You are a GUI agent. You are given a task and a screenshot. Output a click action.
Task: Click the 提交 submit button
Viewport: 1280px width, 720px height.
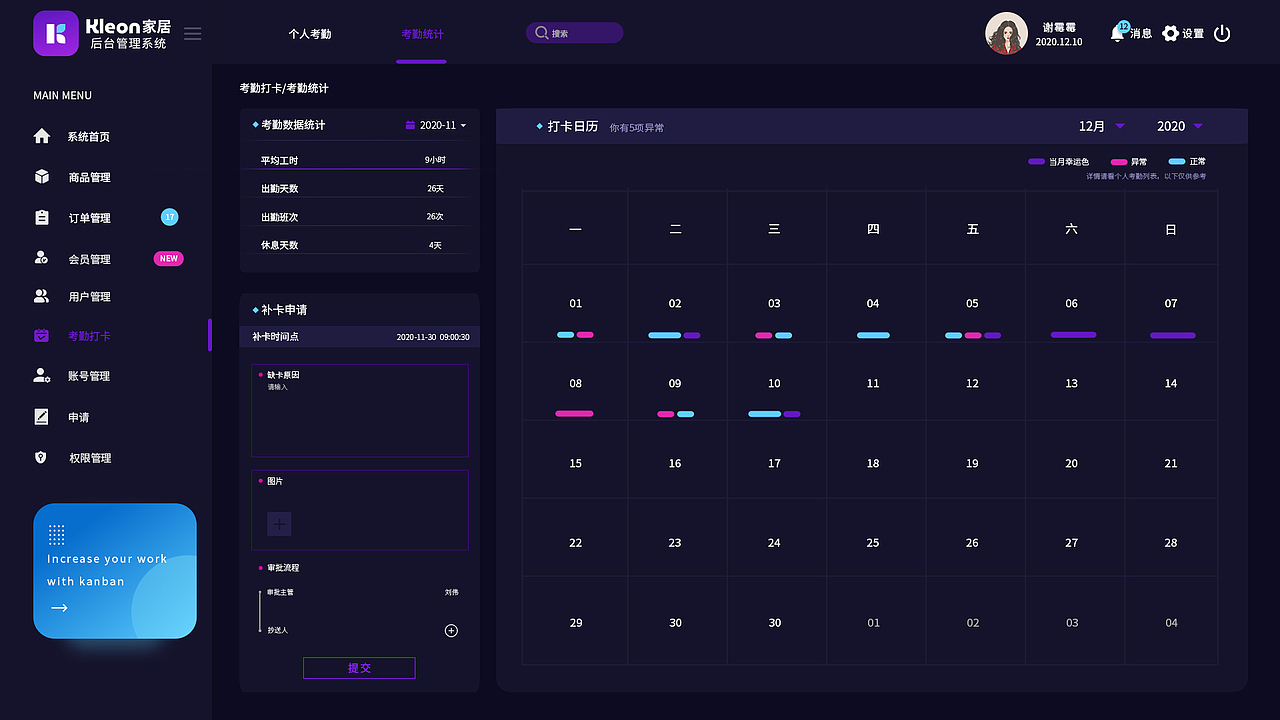[x=359, y=667]
